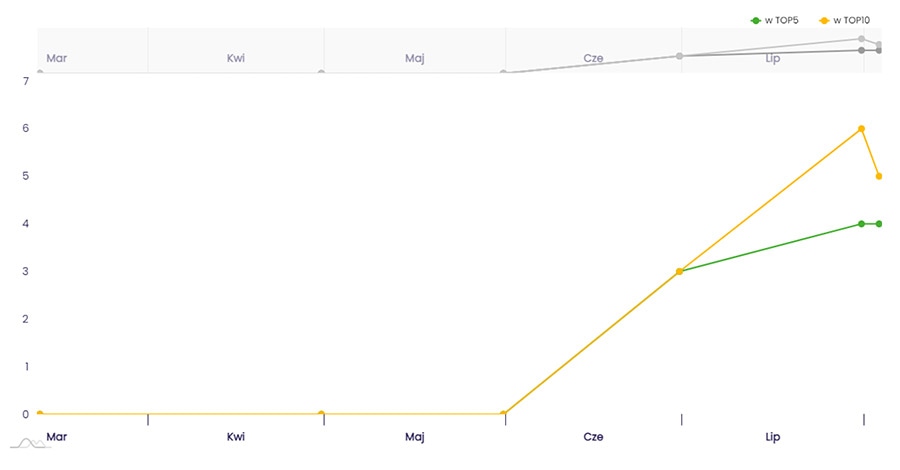Click the zero-value point at start of Mar
This screenshot has width=900, height=470.
click(39, 413)
